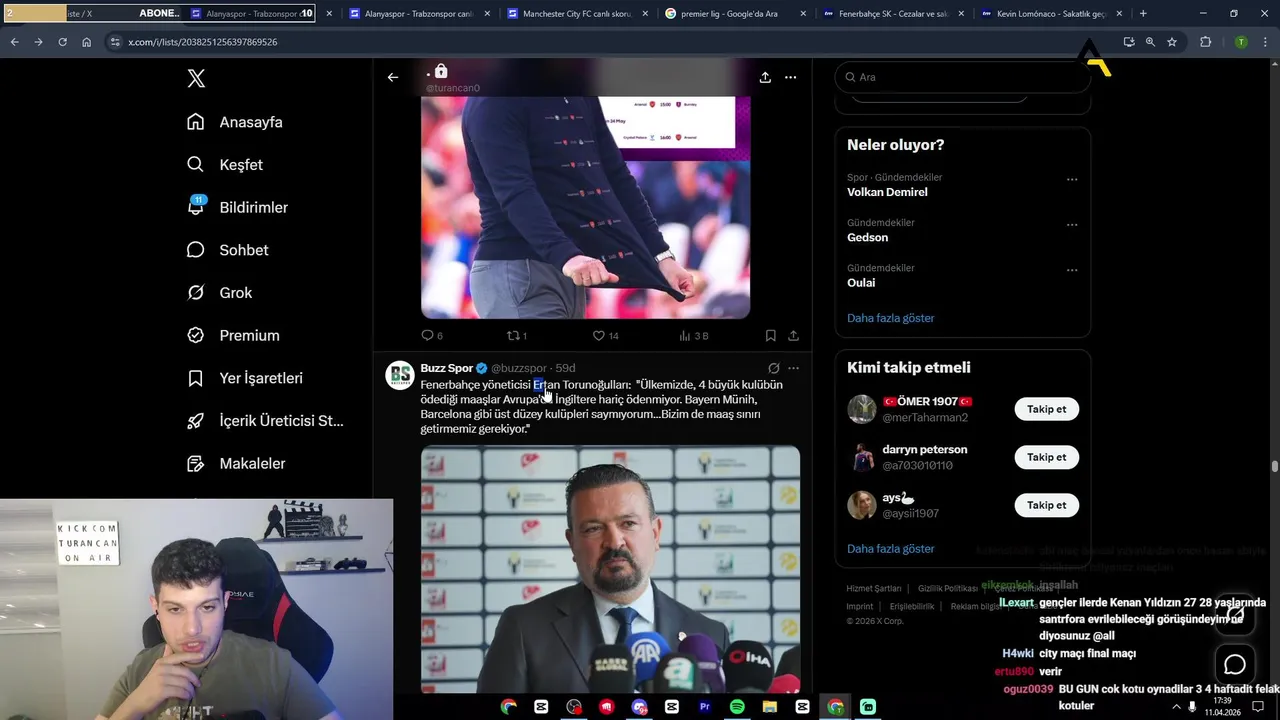This screenshot has width=1280, height=720.
Task: Open Sohbet in the sidebar
Action: (x=228, y=250)
